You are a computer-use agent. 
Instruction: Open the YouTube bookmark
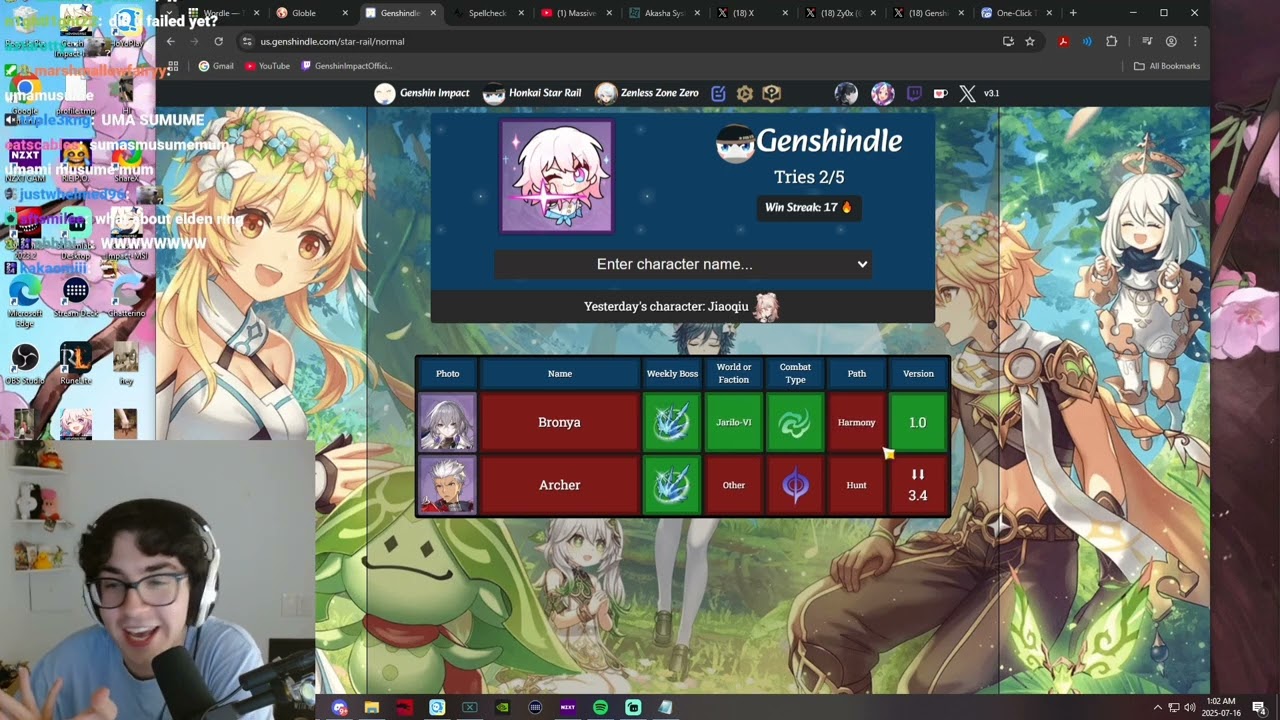[x=266, y=66]
